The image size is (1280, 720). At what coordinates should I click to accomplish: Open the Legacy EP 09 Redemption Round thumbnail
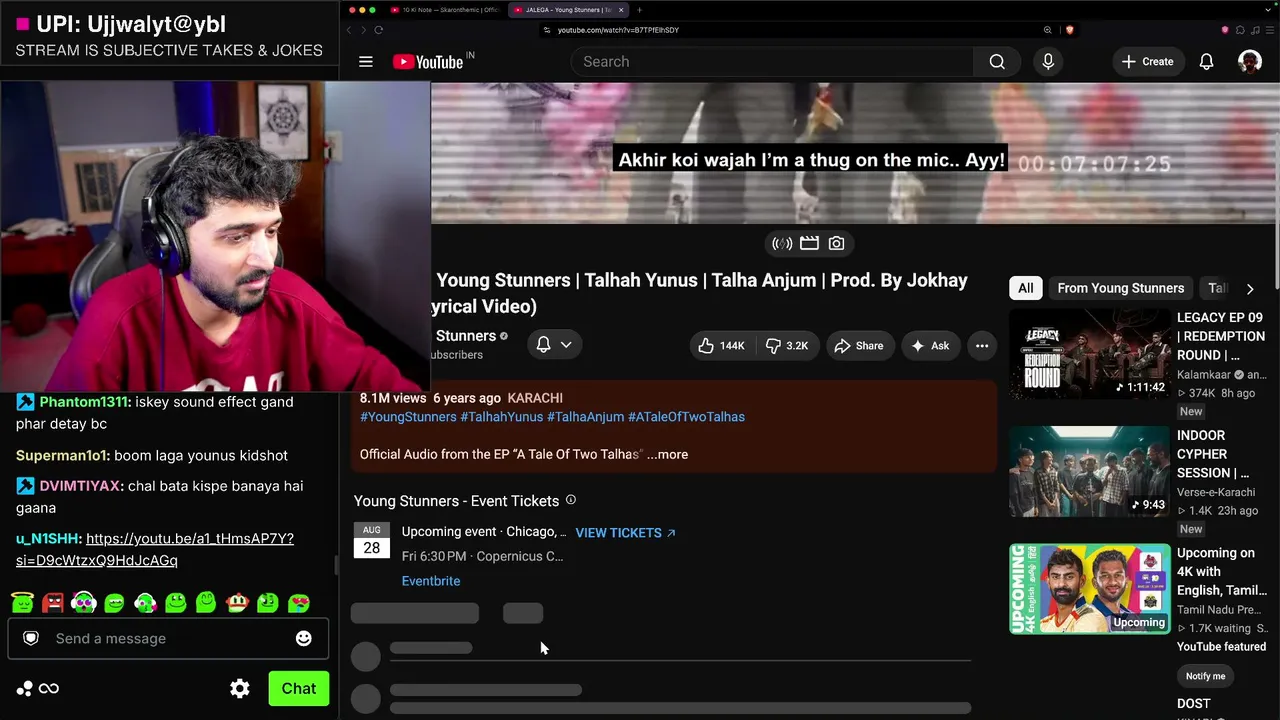click(1089, 354)
